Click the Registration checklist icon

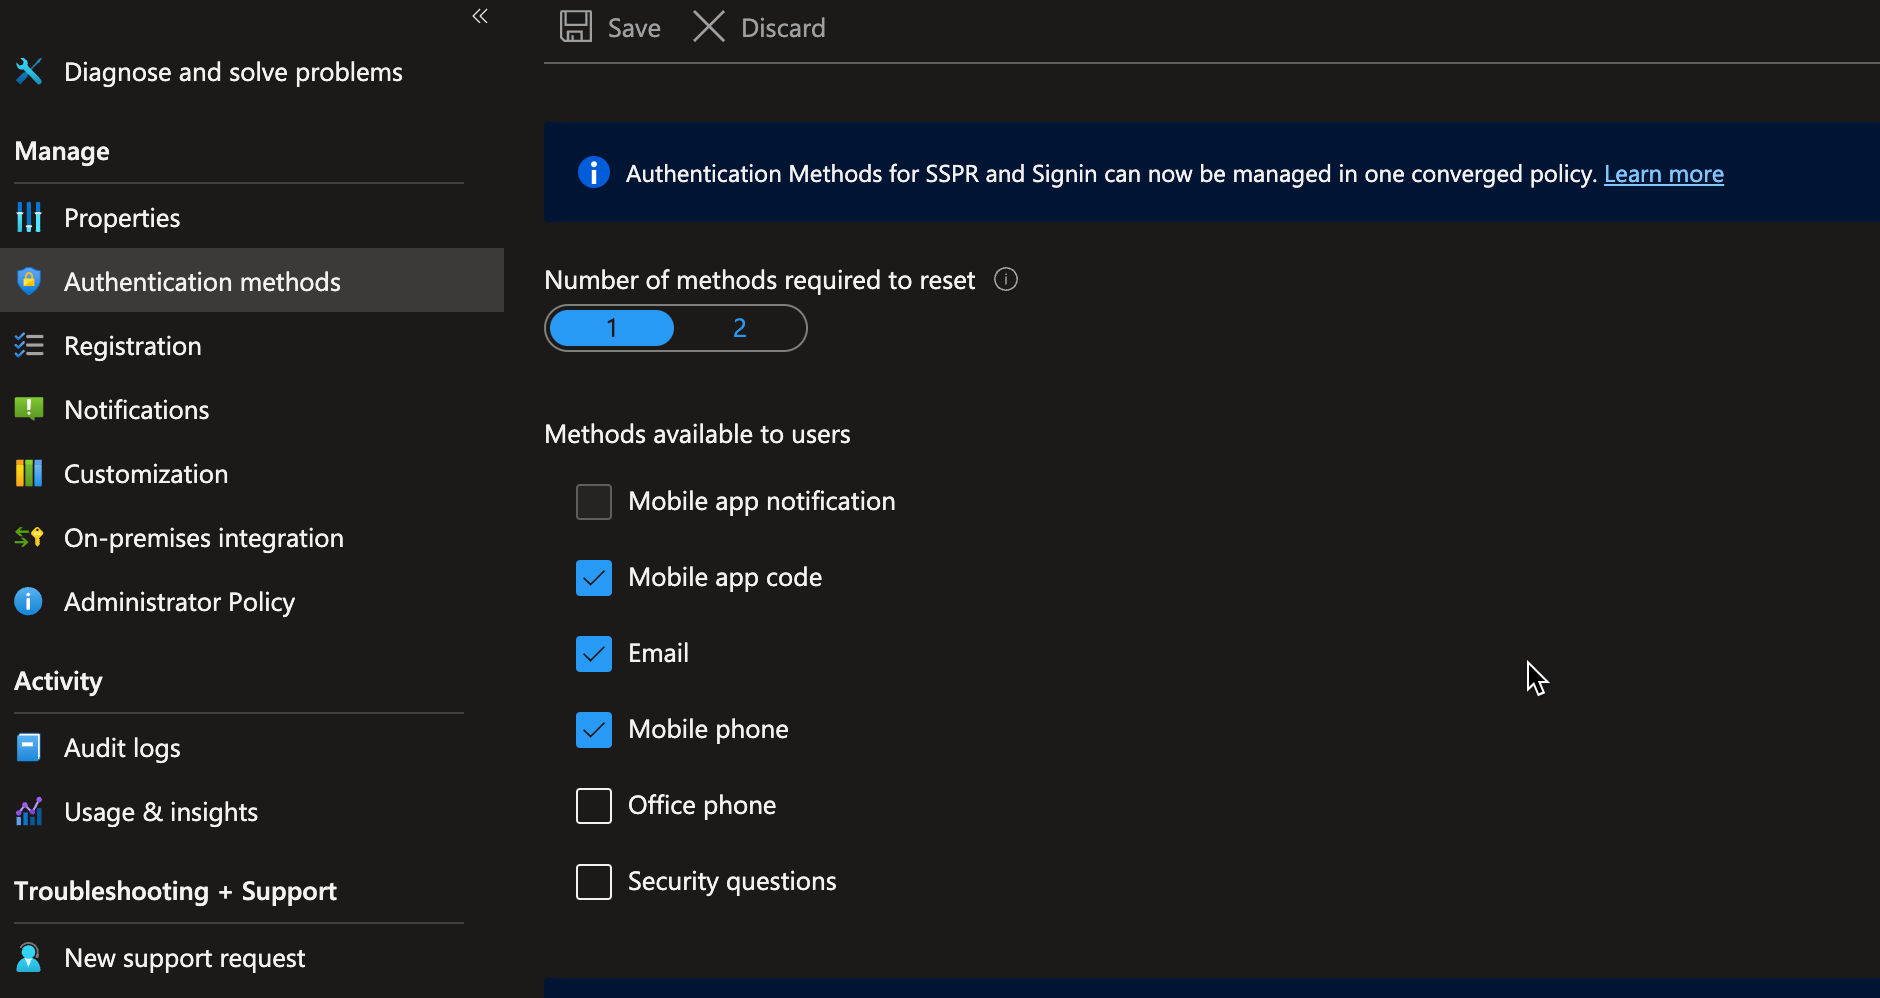(x=29, y=346)
